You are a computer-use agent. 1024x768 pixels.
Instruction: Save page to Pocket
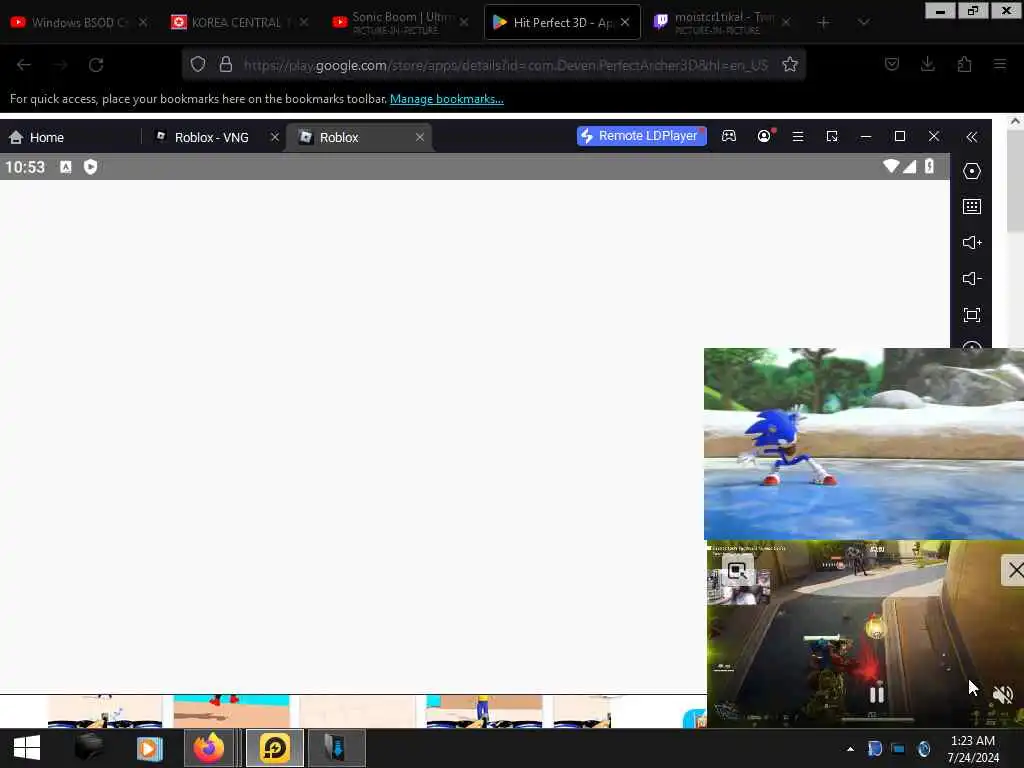tap(892, 64)
